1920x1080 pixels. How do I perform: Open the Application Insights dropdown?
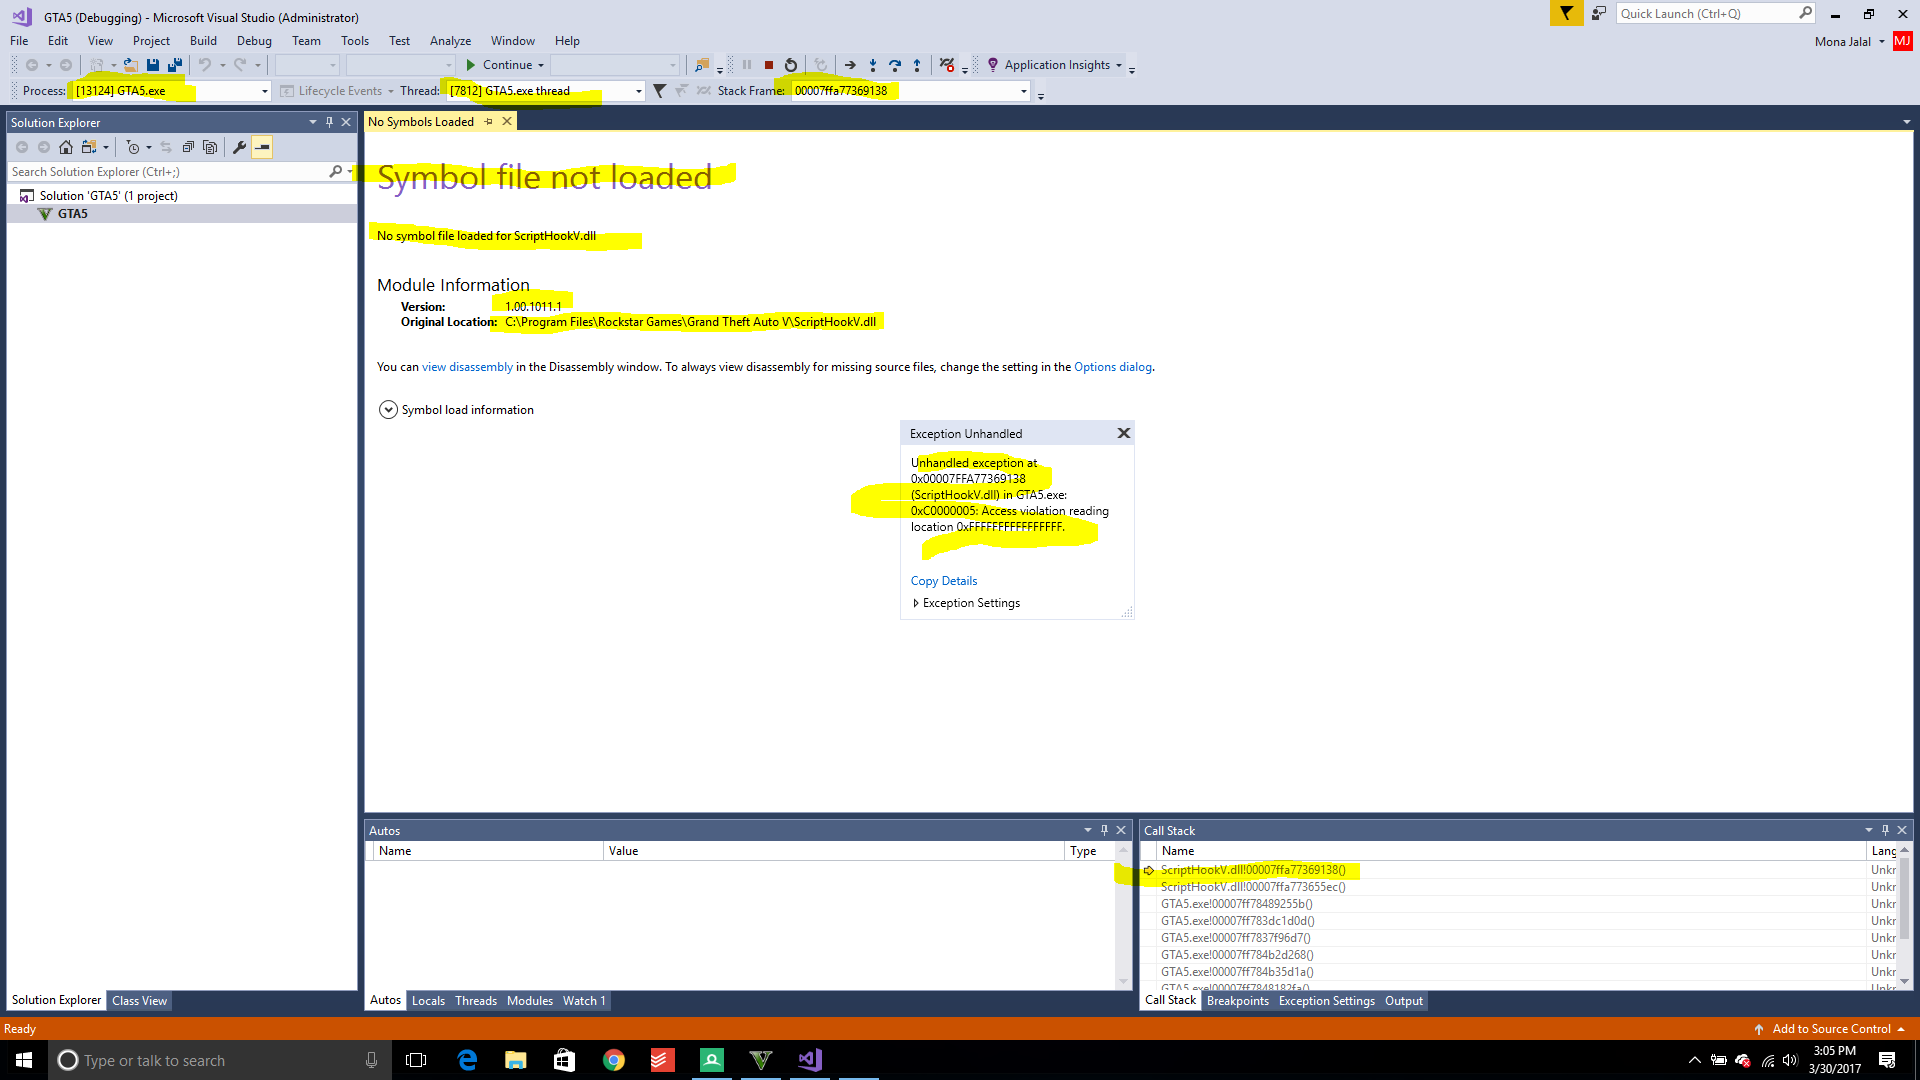click(1119, 65)
